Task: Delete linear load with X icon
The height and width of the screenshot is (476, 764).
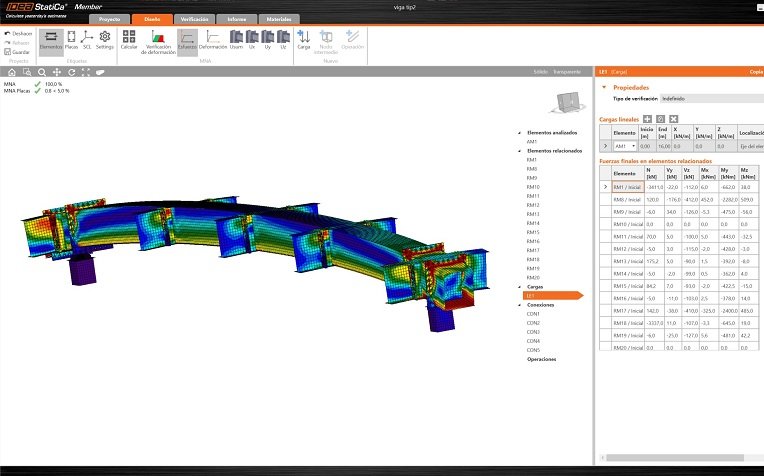Action: (x=674, y=119)
